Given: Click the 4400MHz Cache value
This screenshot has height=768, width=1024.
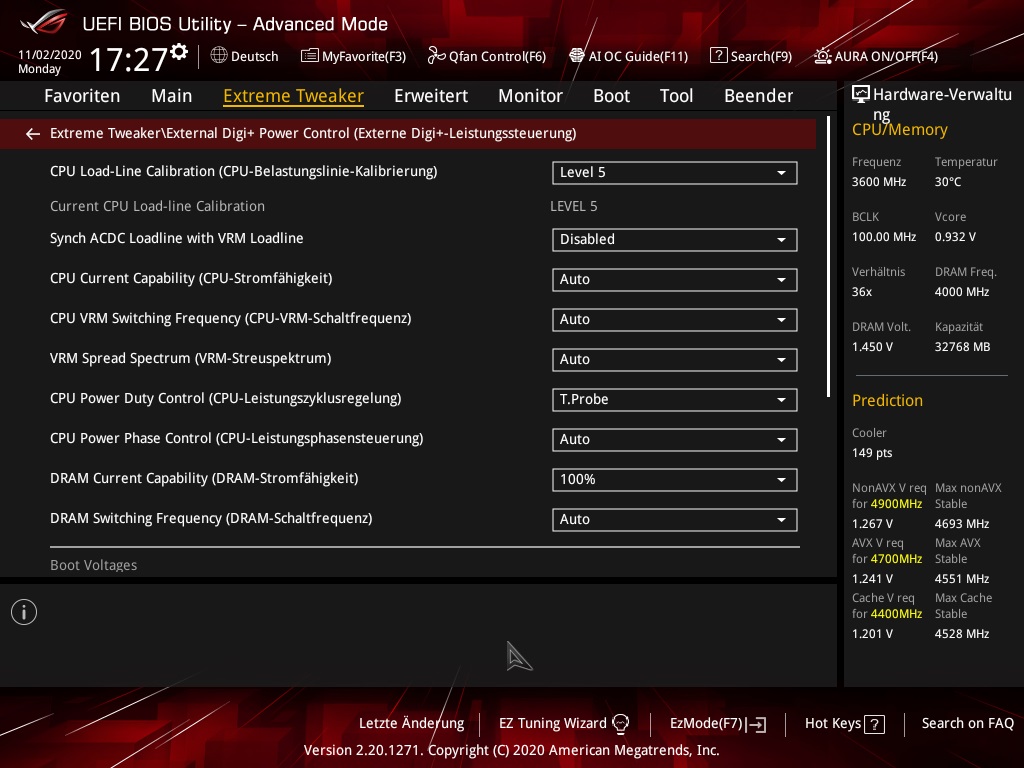Looking at the screenshot, I should point(896,614).
